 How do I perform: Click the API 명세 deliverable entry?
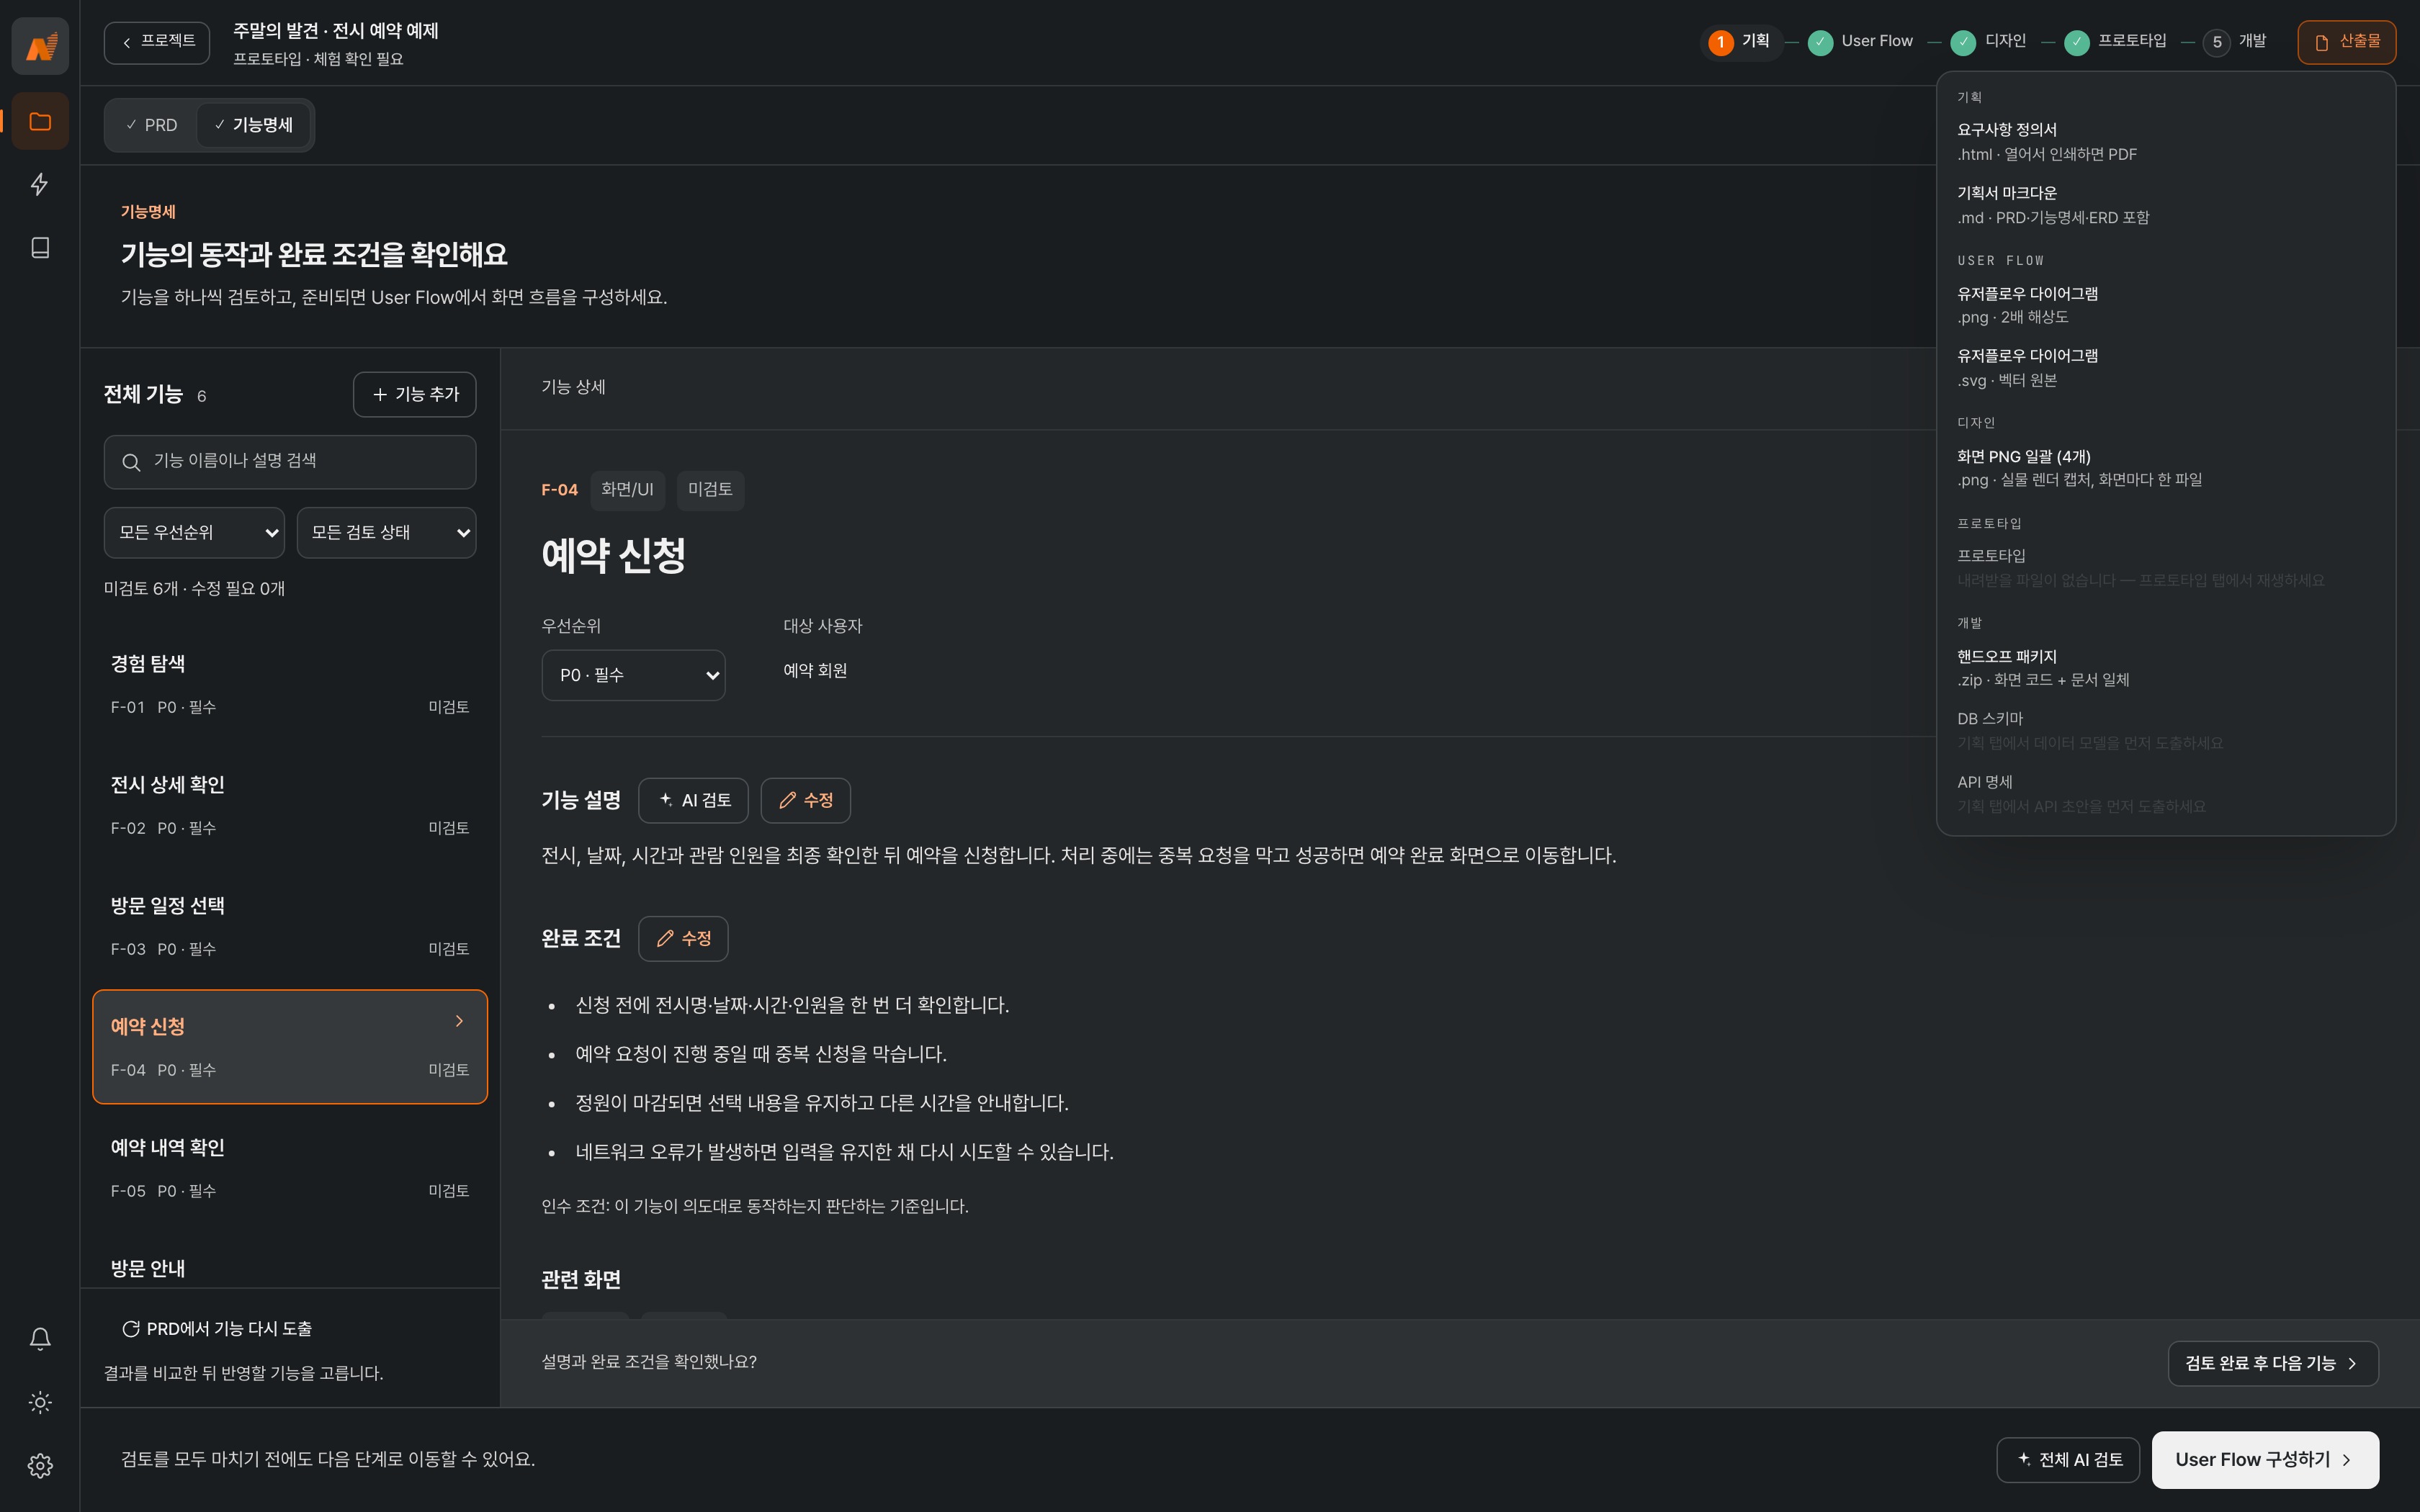[2165, 793]
